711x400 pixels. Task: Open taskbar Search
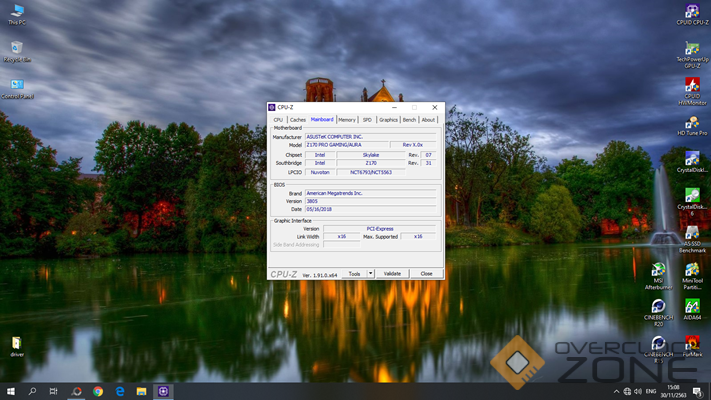(x=32, y=391)
